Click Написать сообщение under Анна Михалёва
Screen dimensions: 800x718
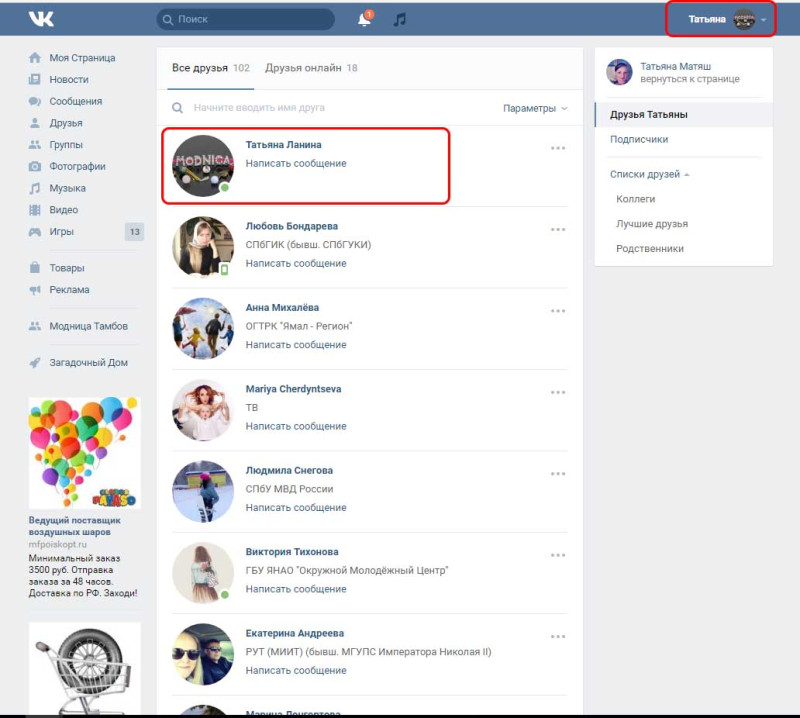point(296,345)
